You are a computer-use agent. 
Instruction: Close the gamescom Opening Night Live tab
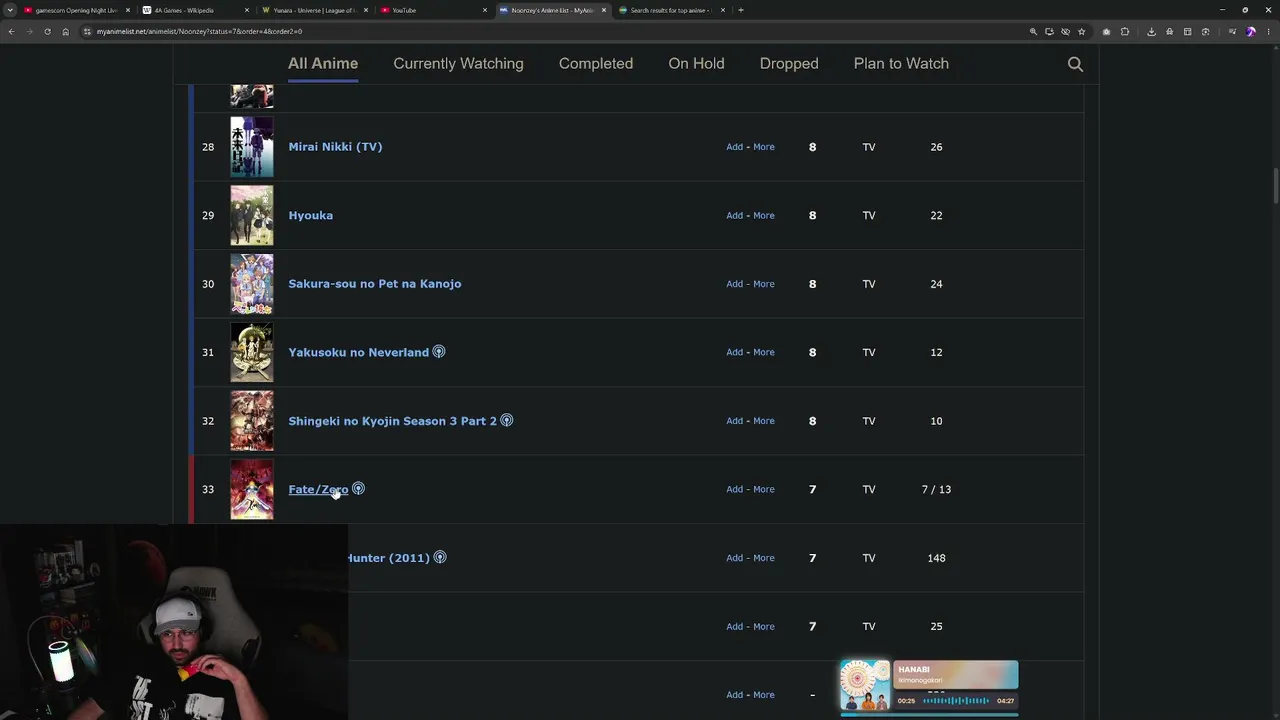[x=128, y=10]
